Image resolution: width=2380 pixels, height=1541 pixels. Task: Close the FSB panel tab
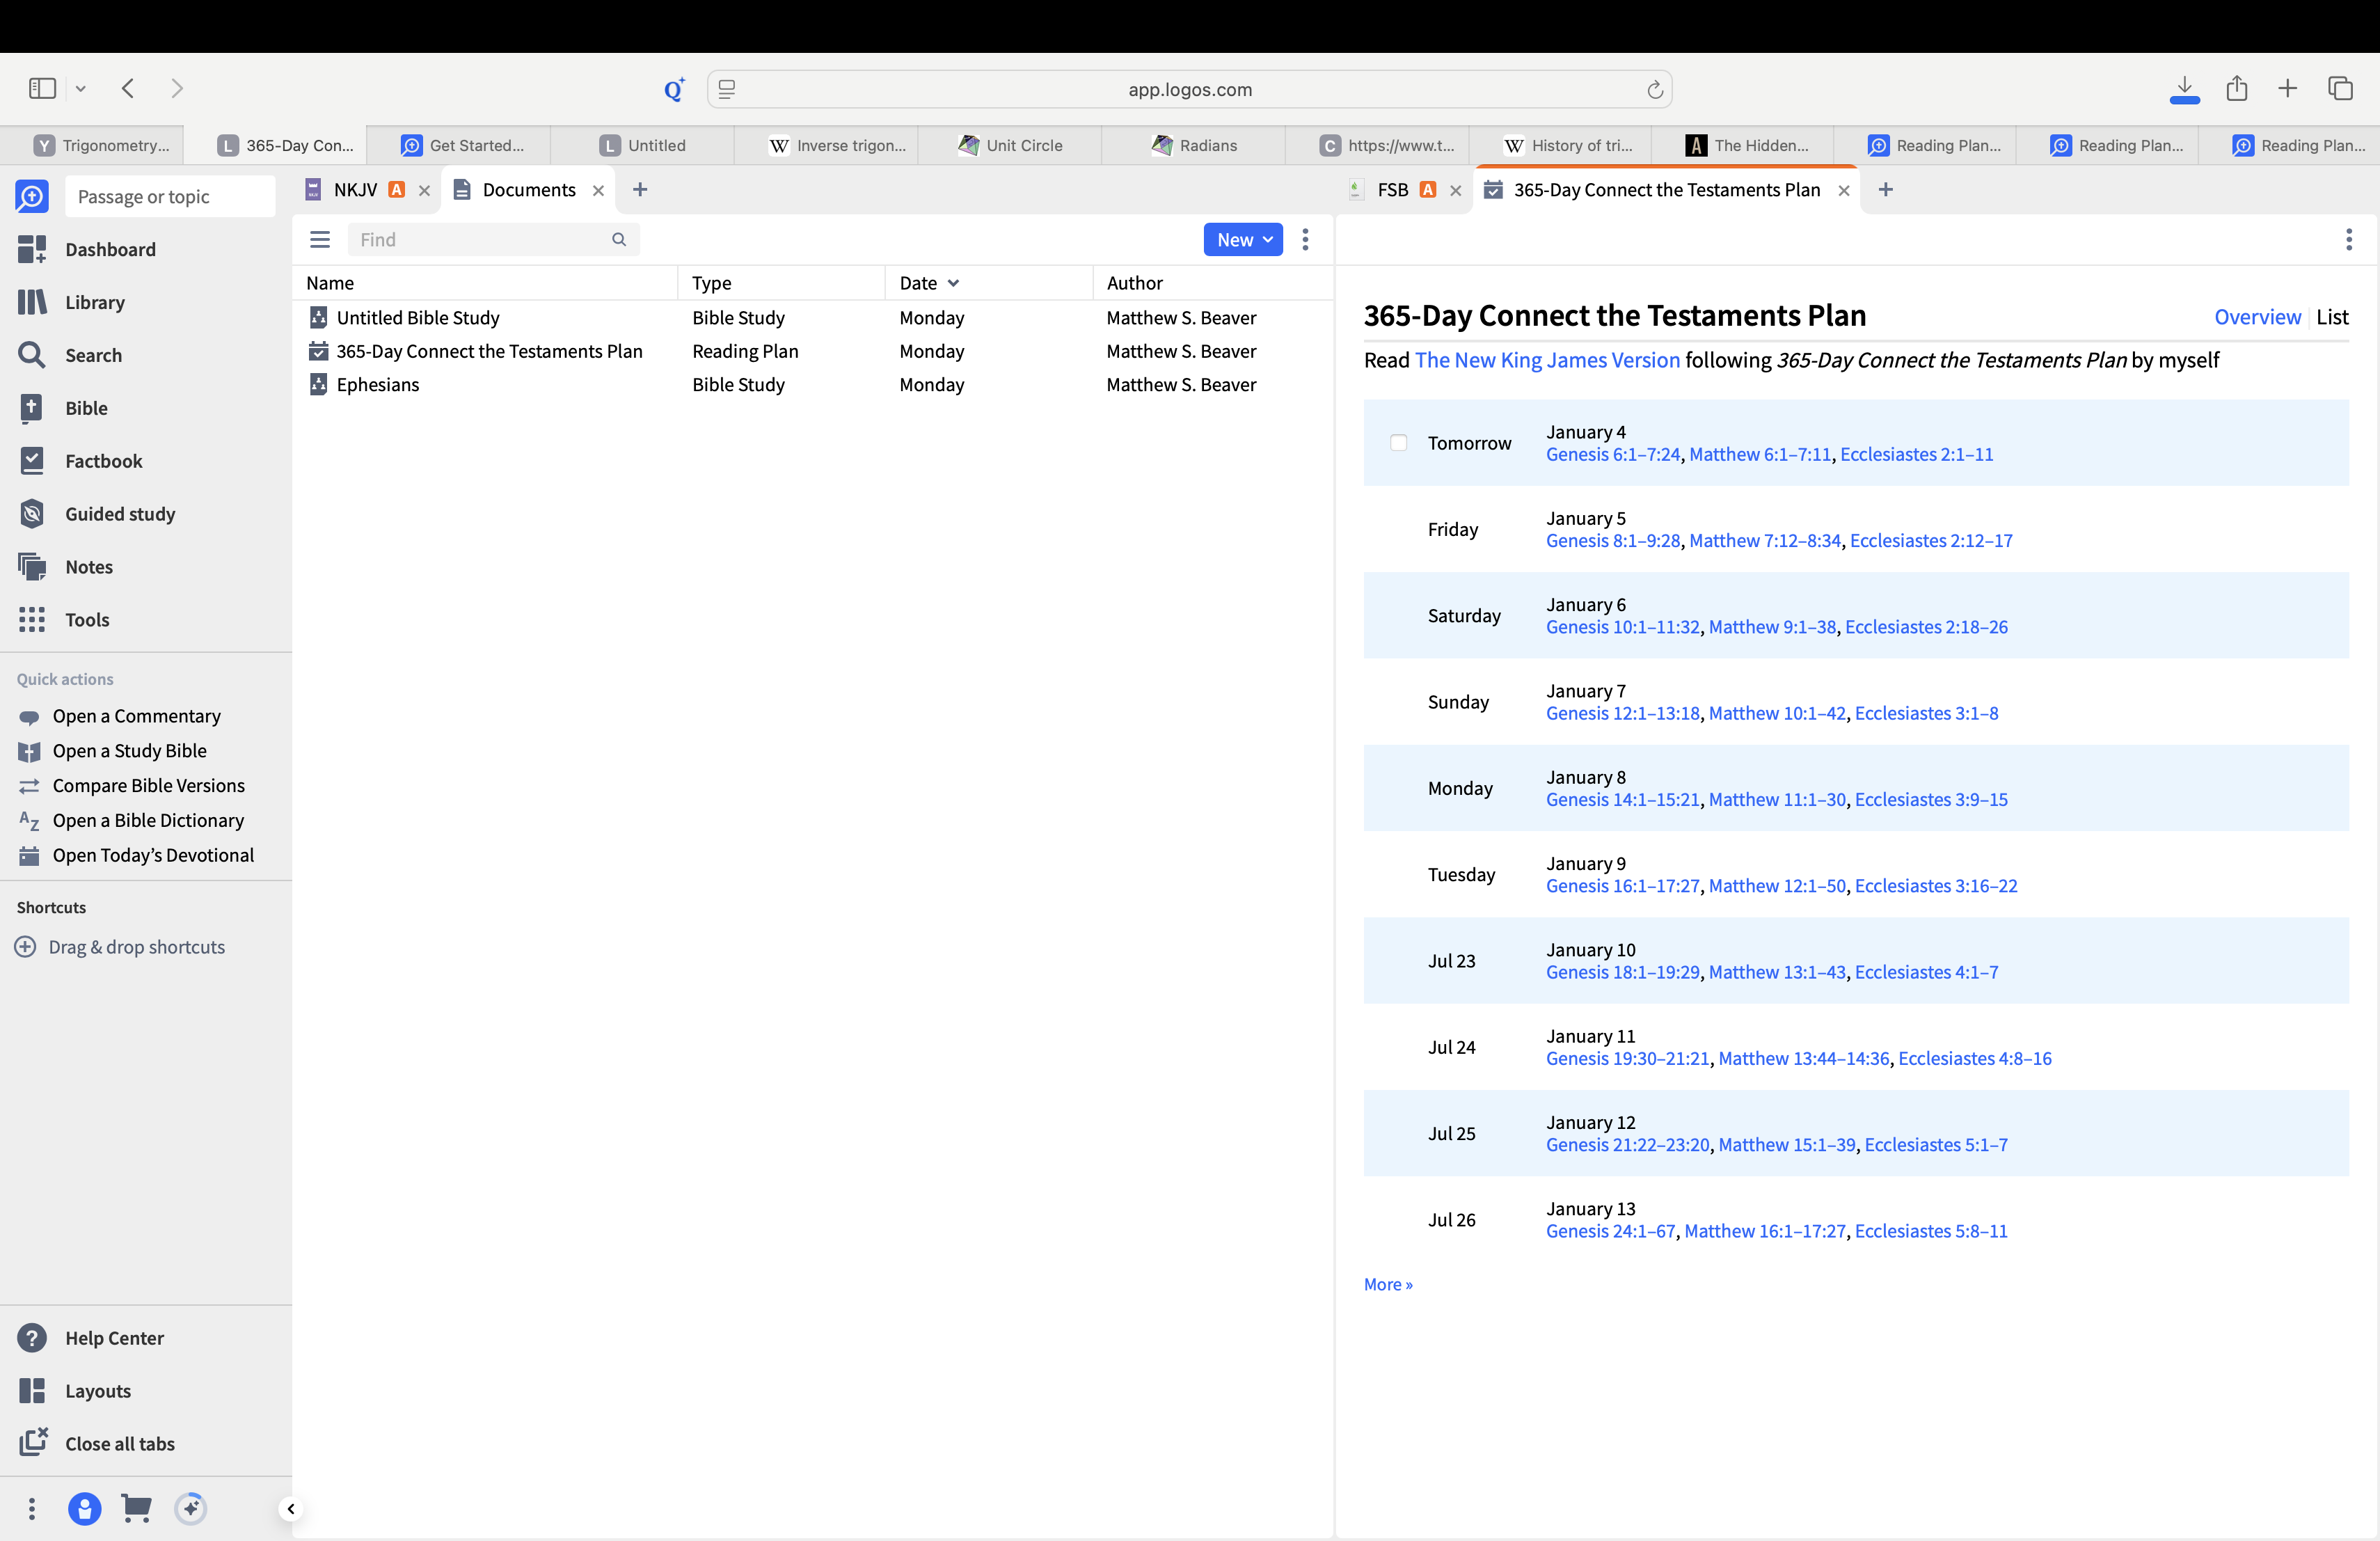coord(1456,190)
